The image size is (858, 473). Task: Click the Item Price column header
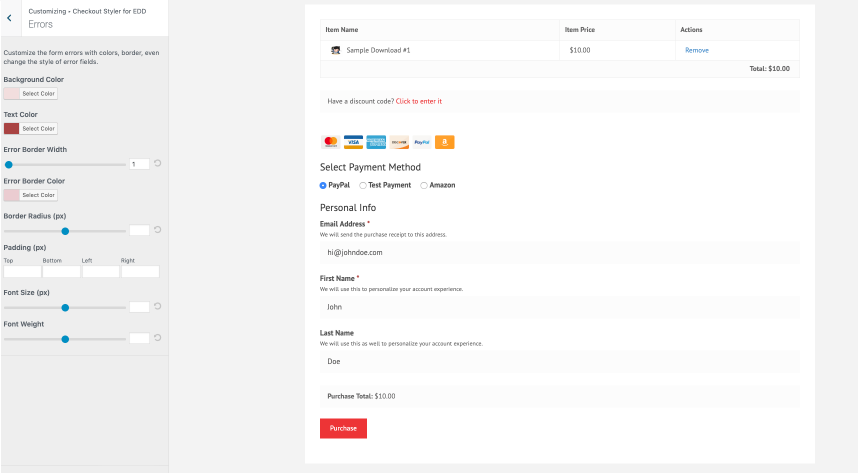580,30
